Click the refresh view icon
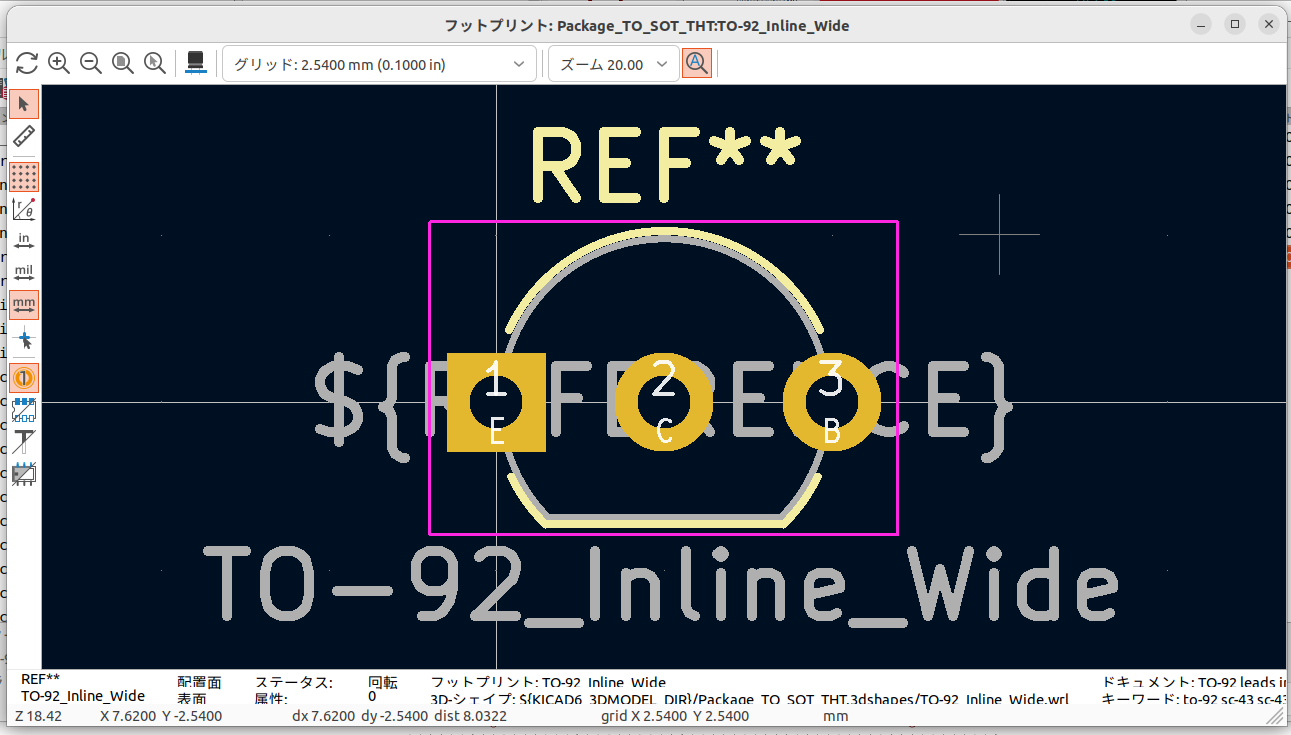Screen dimensions: 1291x735 27,64
